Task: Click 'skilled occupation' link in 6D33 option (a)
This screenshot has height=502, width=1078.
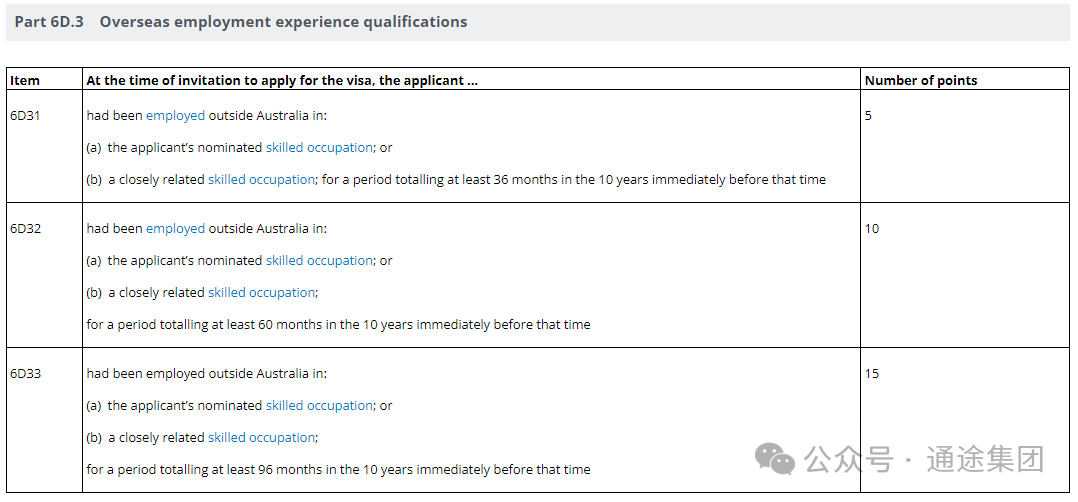Action: [x=319, y=406]
